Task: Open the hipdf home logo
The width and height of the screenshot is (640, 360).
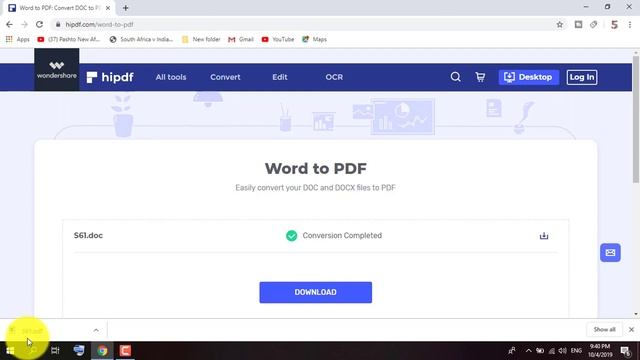Action: click(110, 77)
